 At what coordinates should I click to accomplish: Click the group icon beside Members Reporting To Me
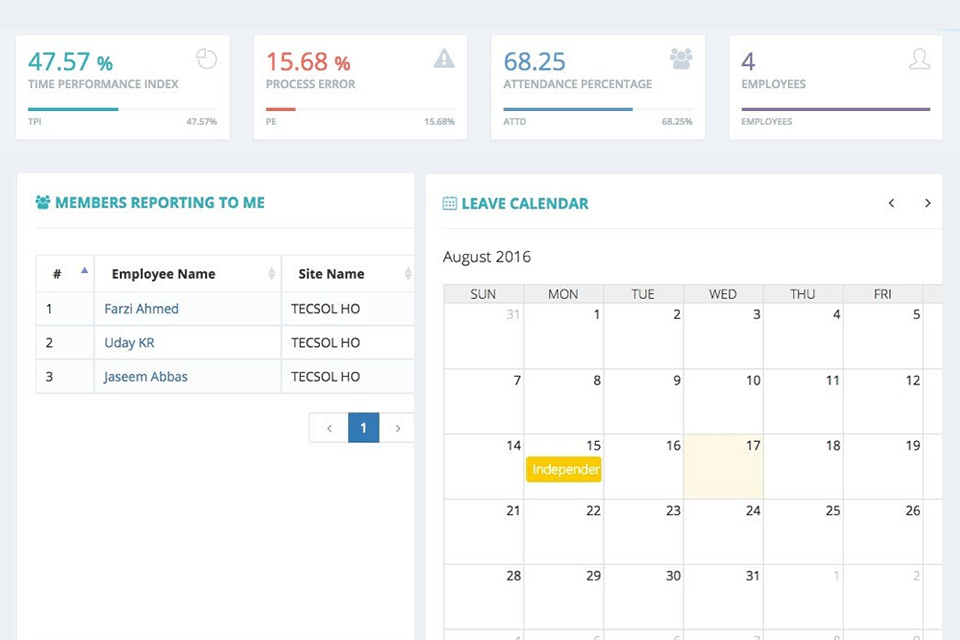42,202
